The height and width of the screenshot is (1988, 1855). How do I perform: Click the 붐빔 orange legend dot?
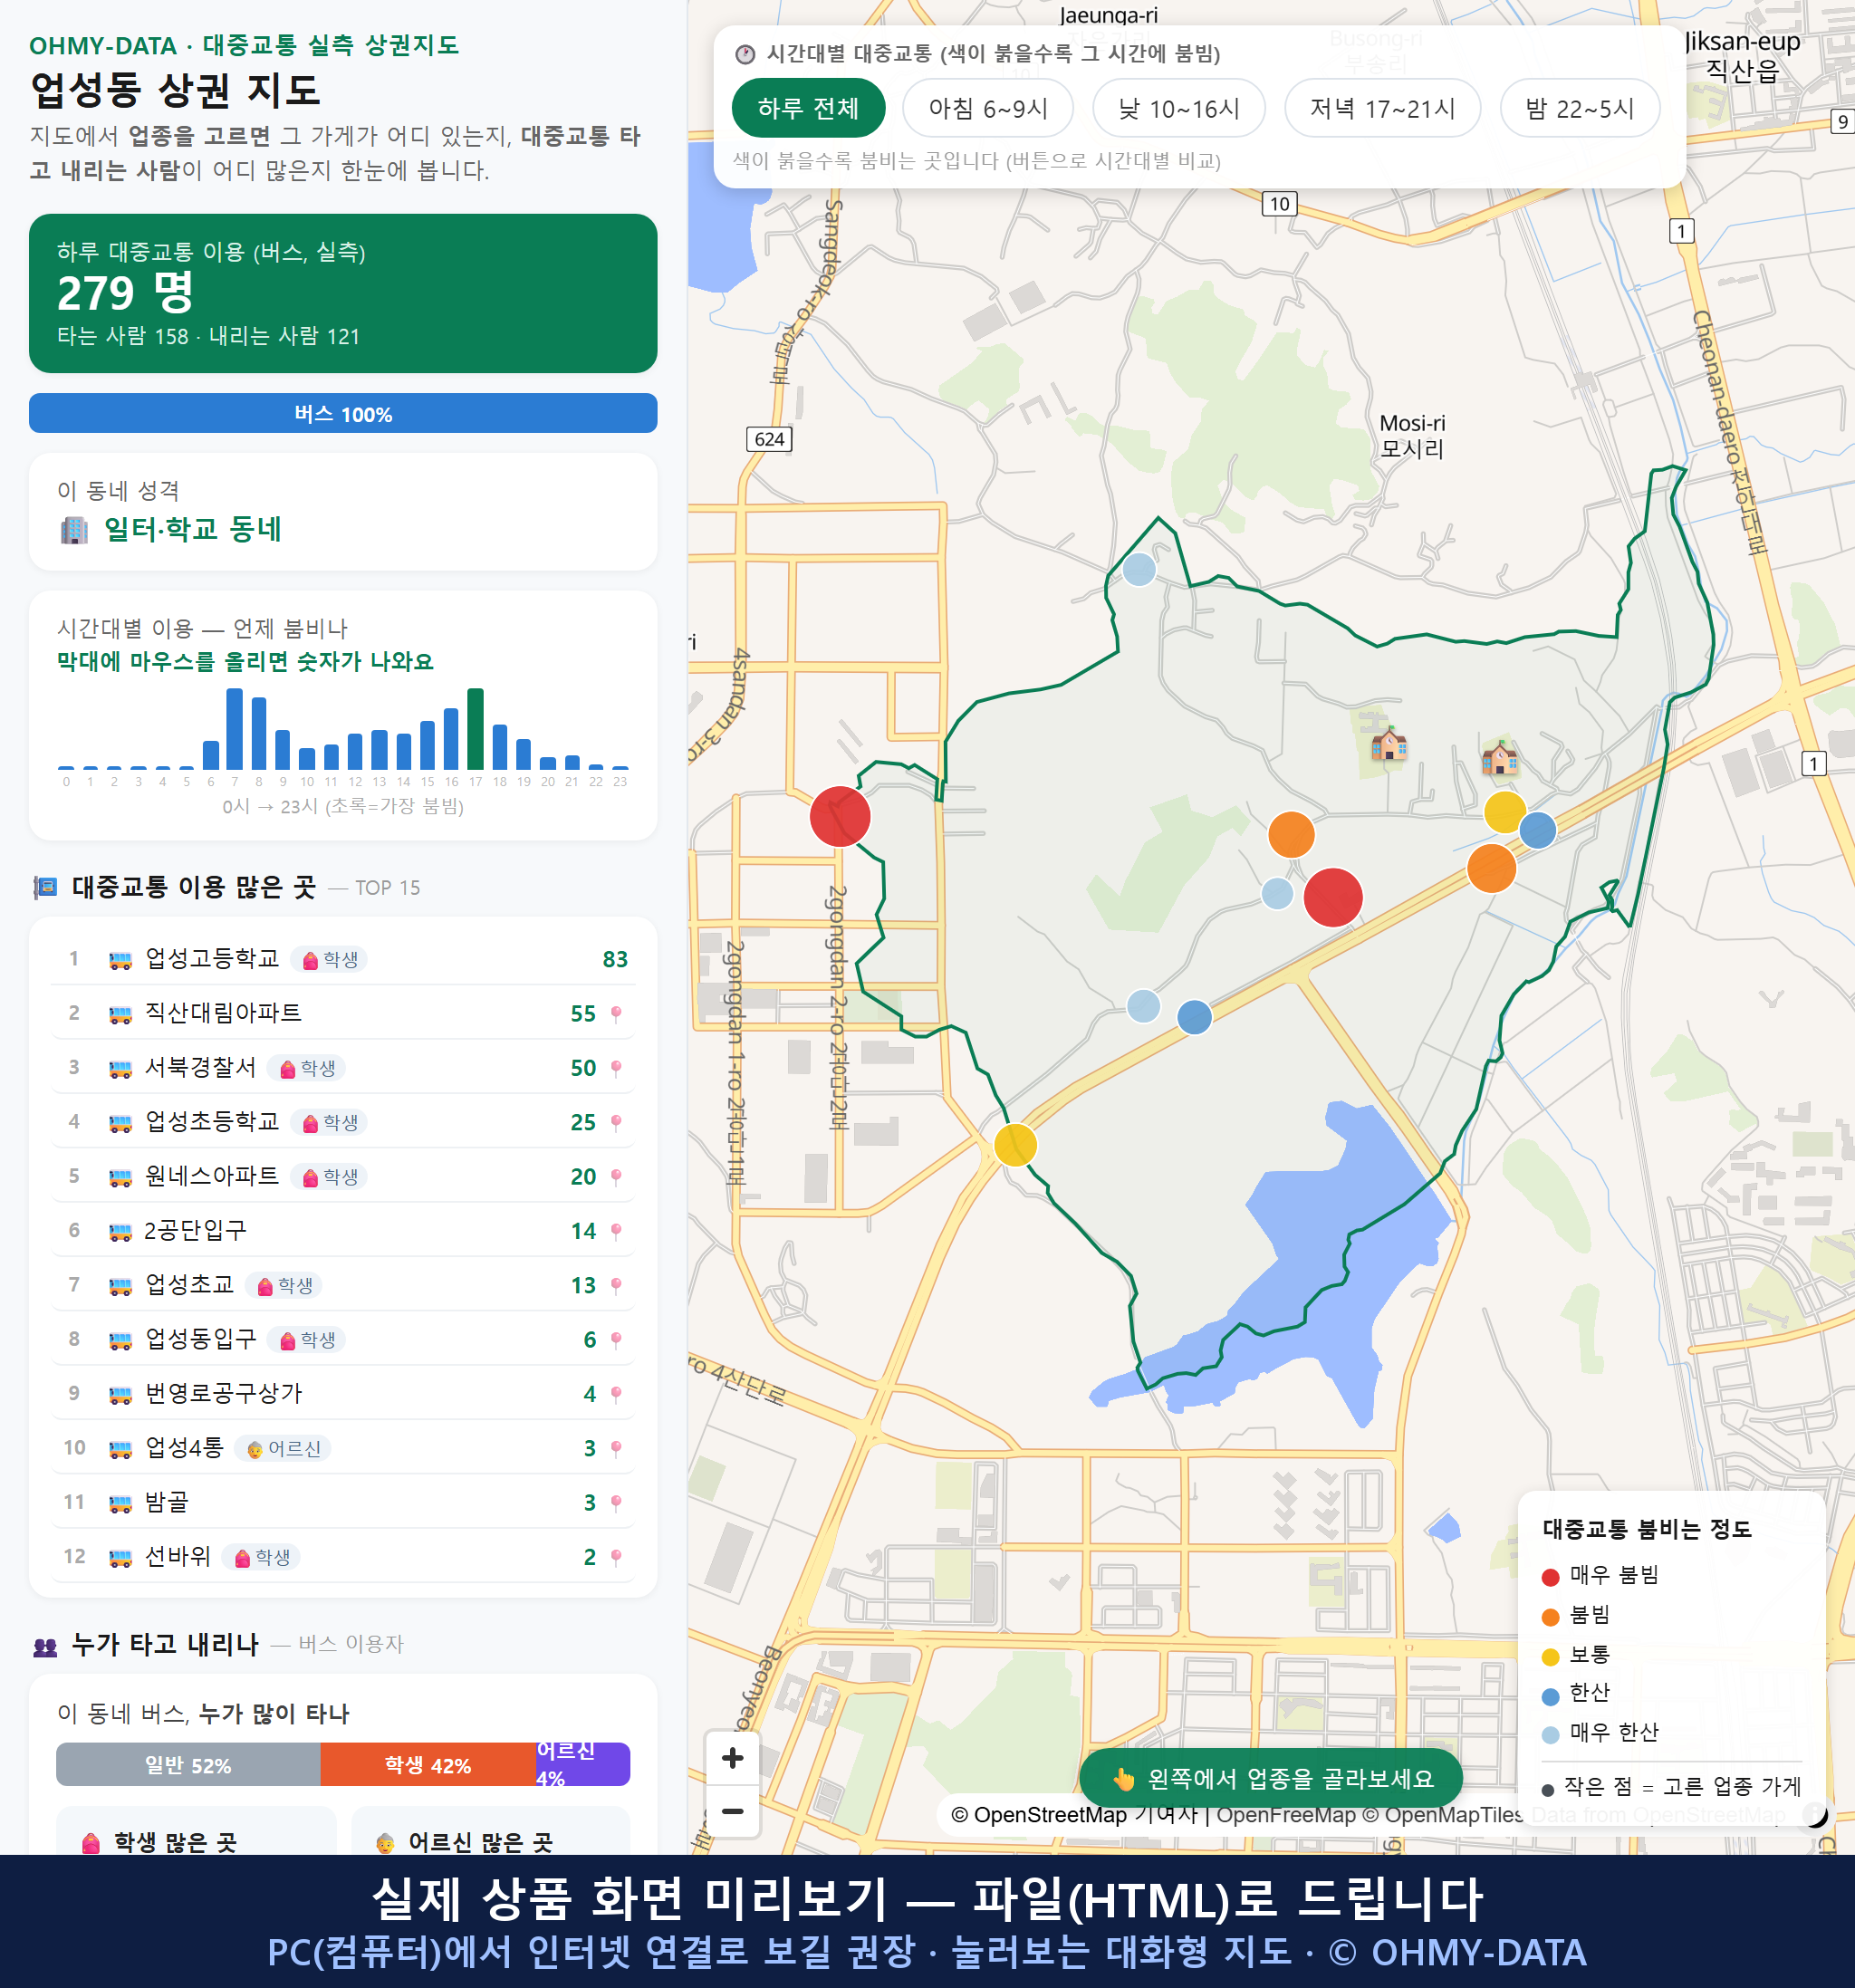tap(1550, 1617)
